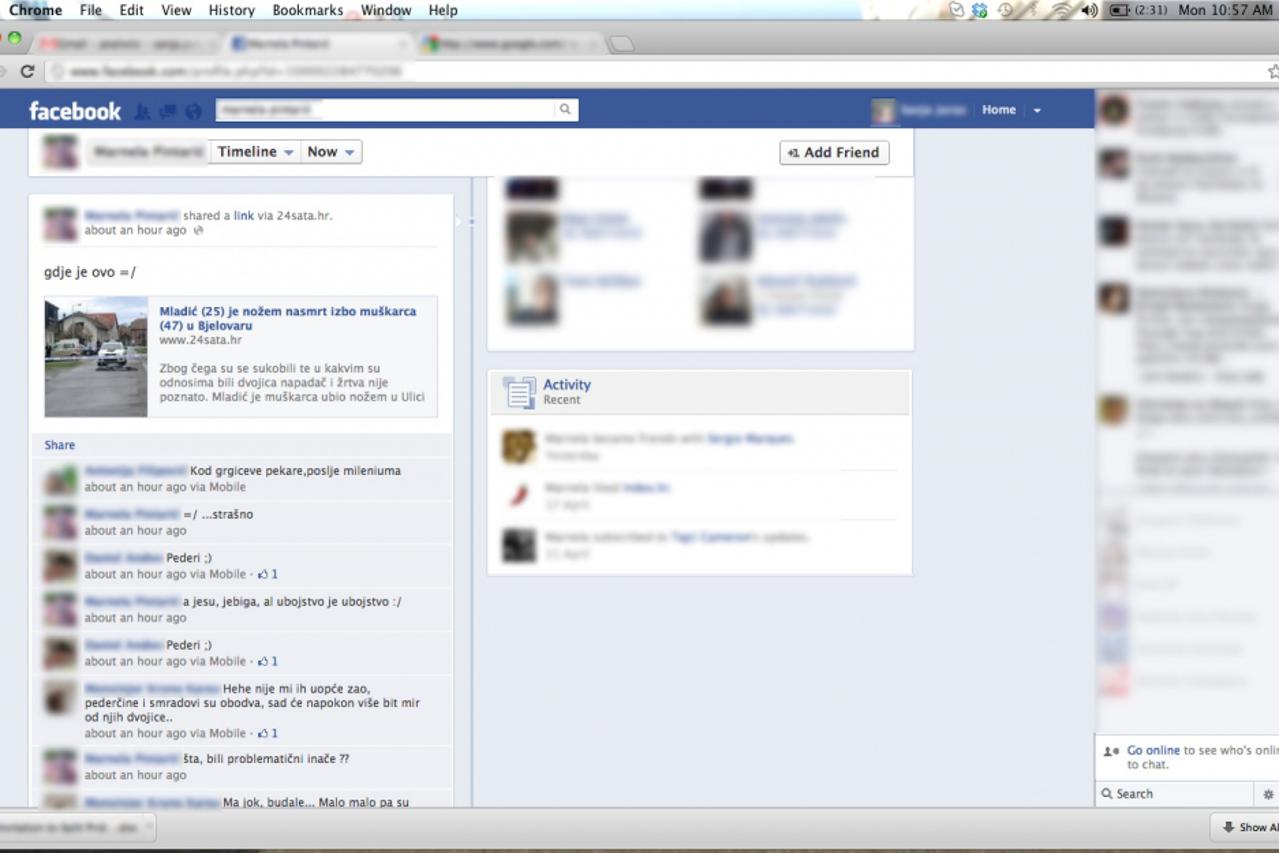The width and height of the screenshot is (1279, 853).
Task: Click the battery status icon
Action: pos(1119,10)
